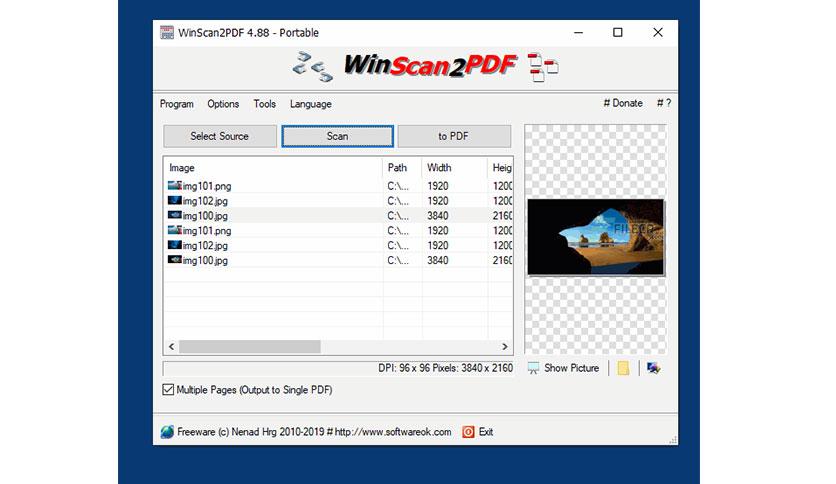Minimize the WinScan2PDF window
This screenshot has height=484, width=836.
(578, 33)
